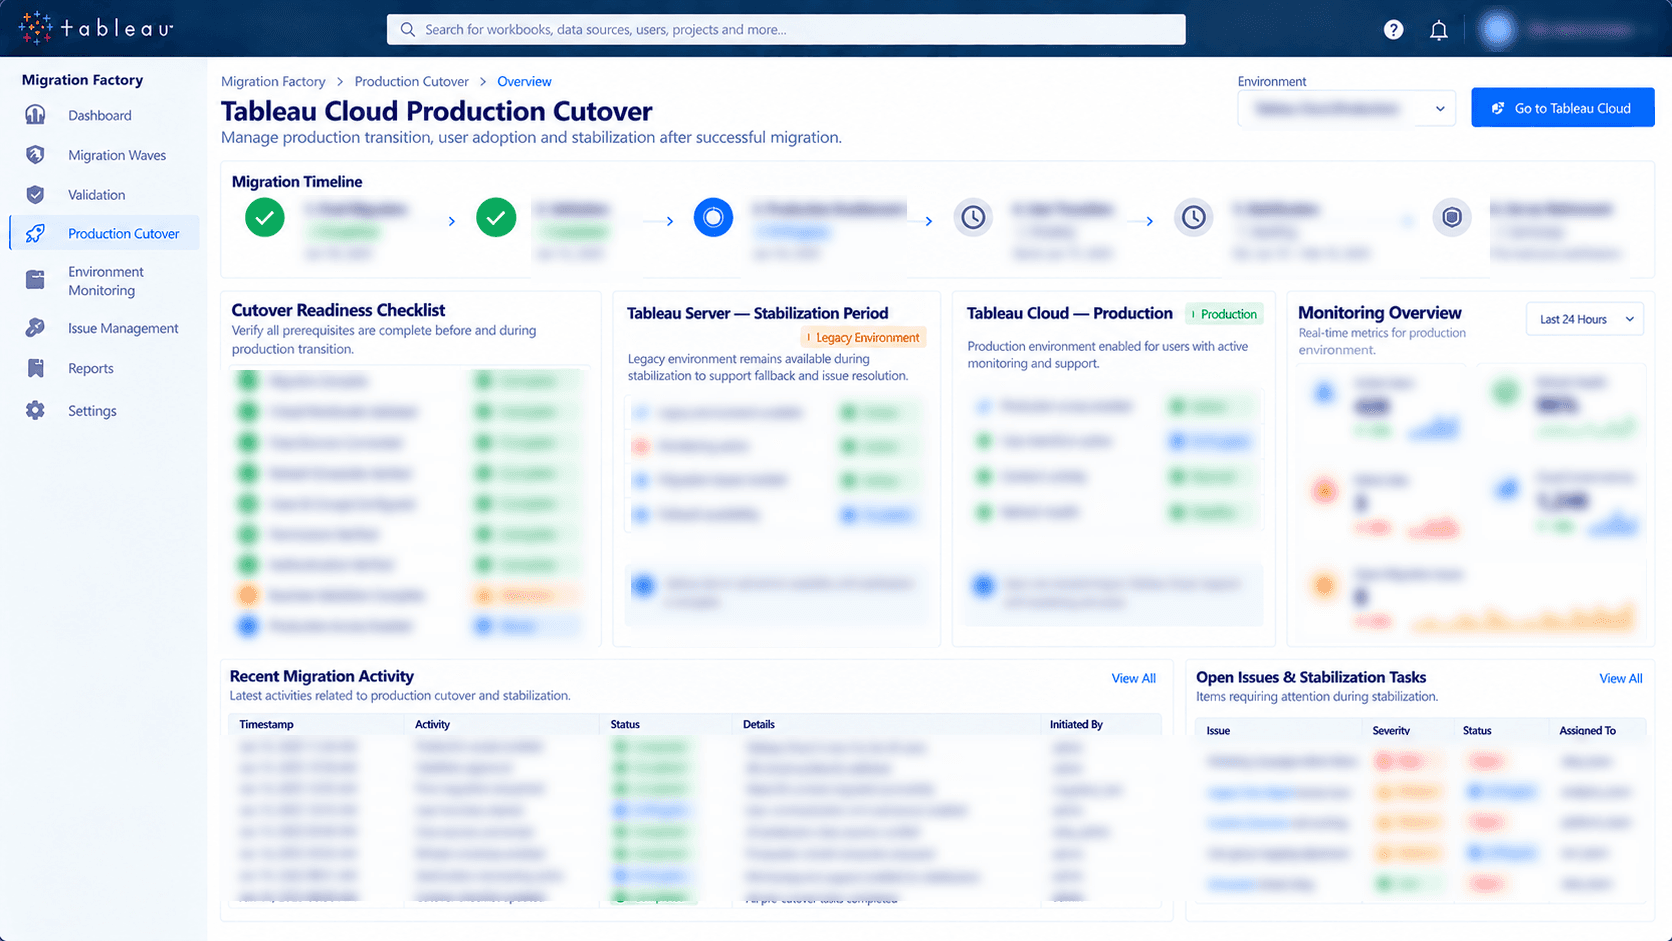View All recent migration activity
Viewport: 1672px width, 941px height.
1133,678
